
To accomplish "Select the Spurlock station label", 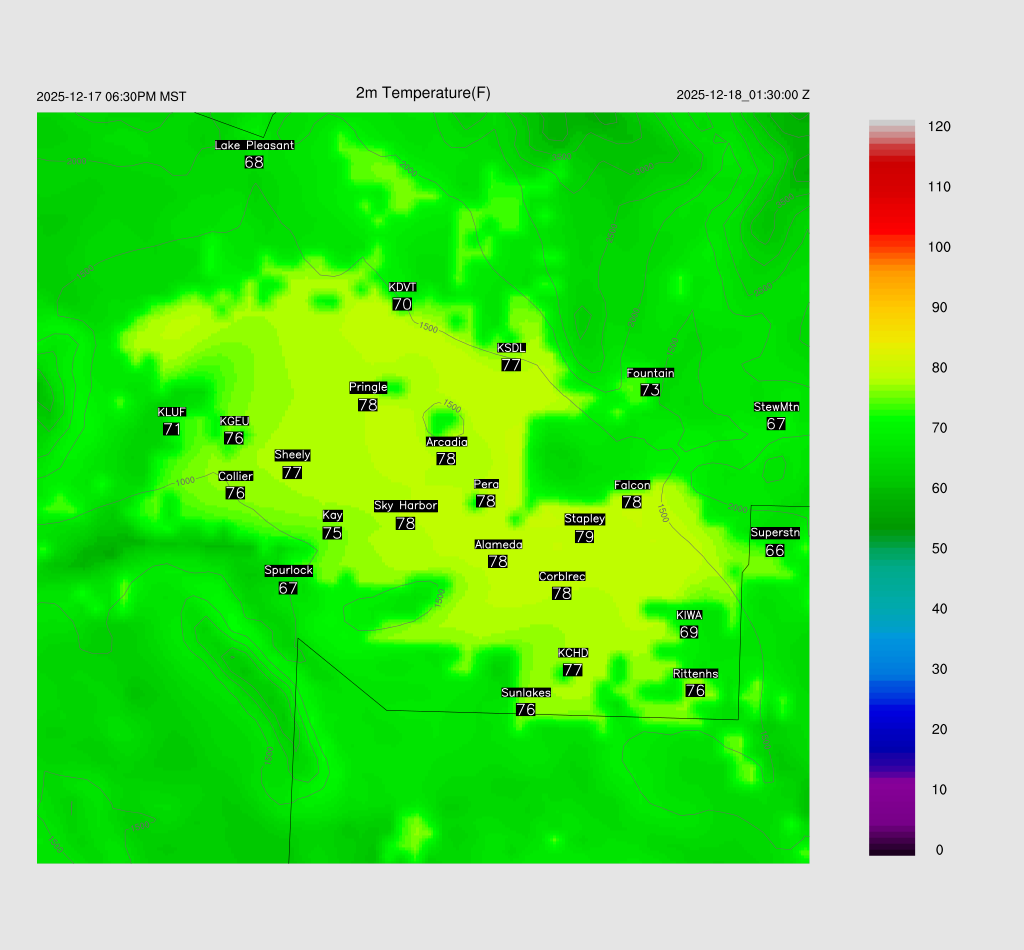I will pos(288,571).
